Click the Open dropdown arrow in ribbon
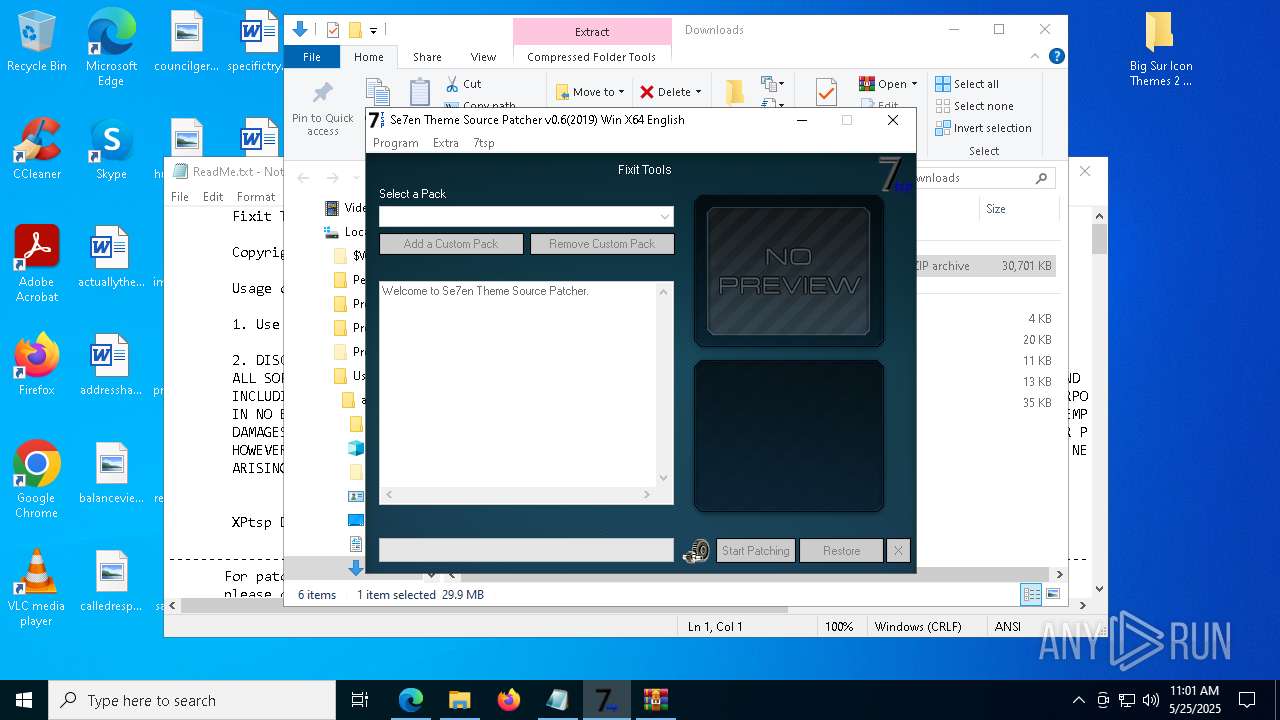This screenshot has width=1280, height=720. point(914,84)
